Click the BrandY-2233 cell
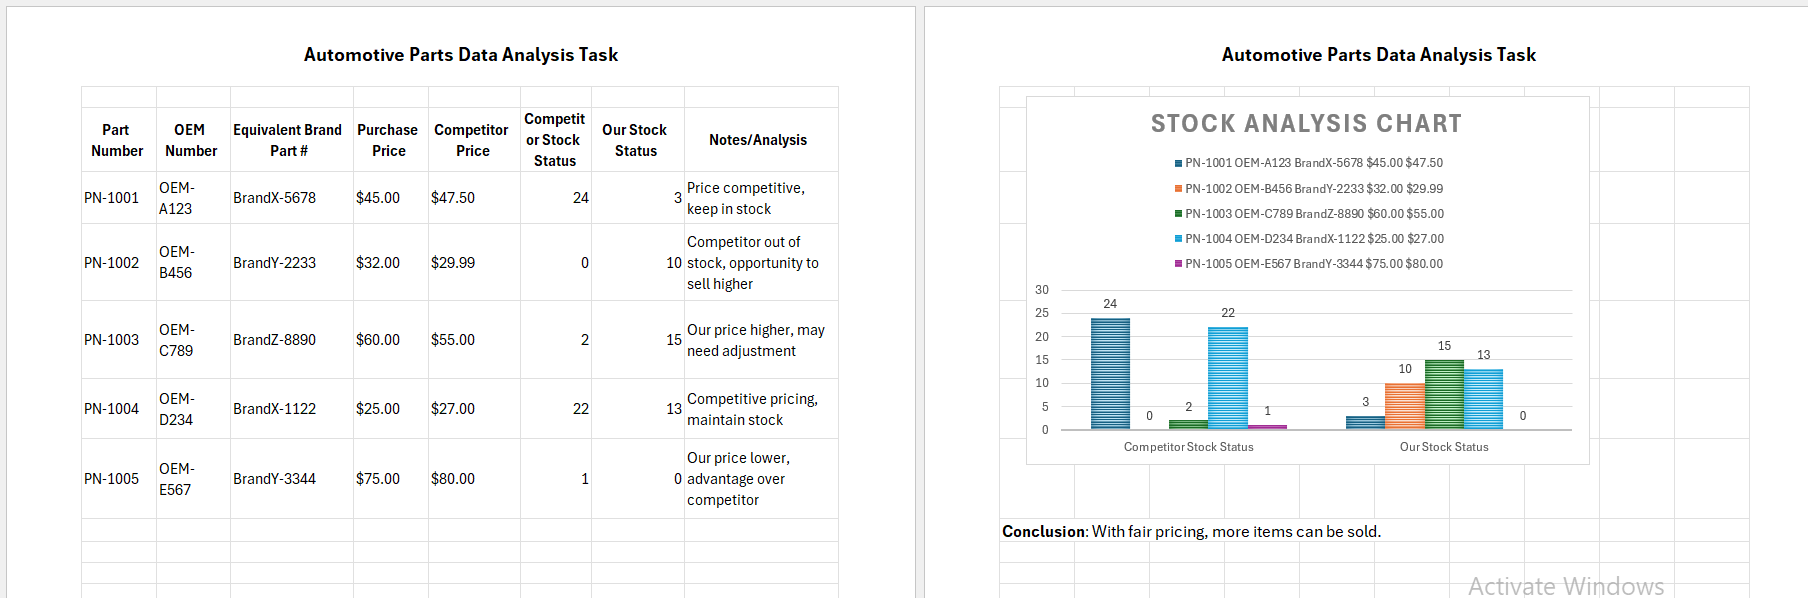 pyautogui.click(x=275, y=263)
